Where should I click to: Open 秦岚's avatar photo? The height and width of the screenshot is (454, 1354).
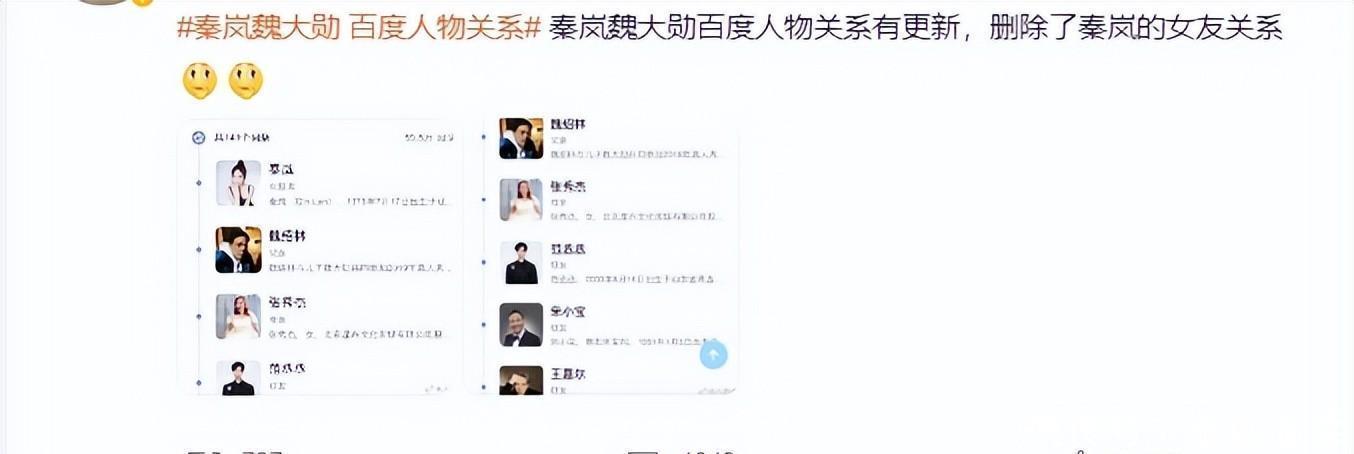(x=238, y=183)
